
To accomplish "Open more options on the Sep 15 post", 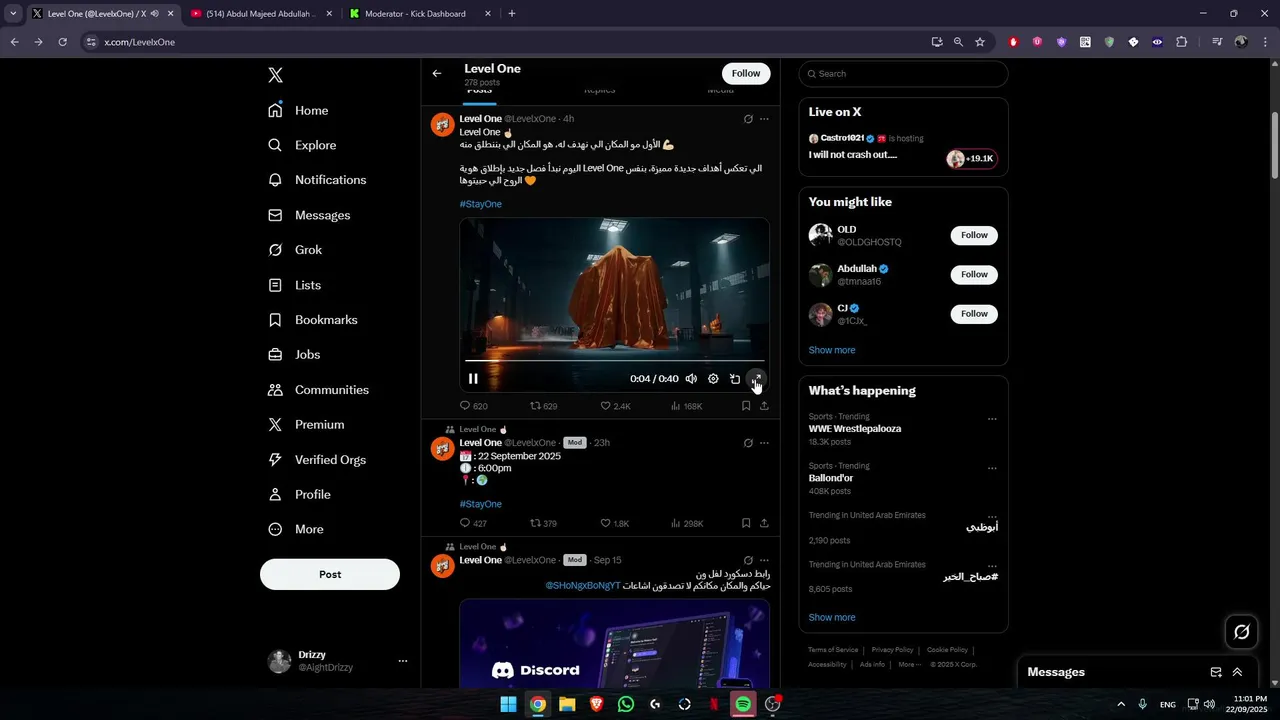I will [764, 560].
